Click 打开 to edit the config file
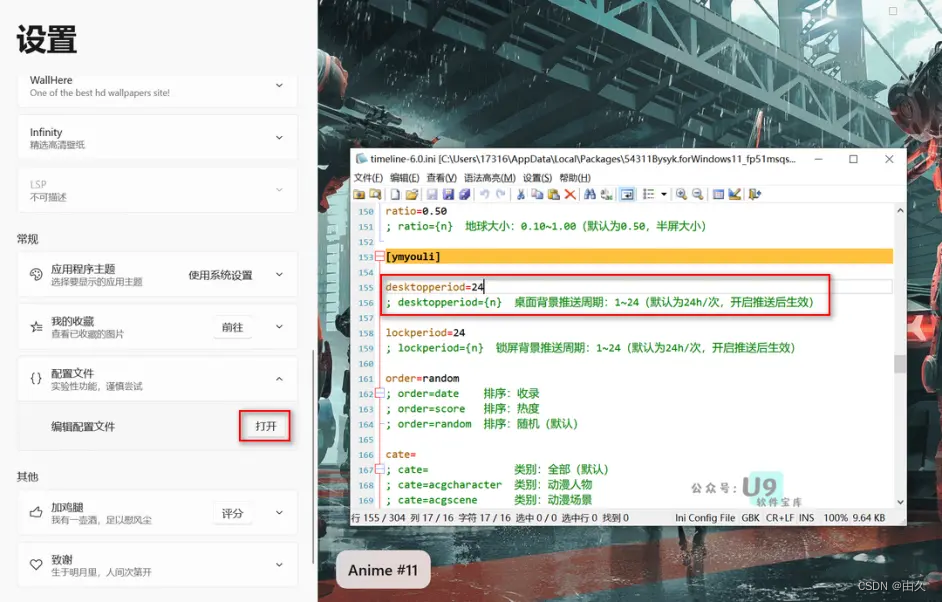 266,426
